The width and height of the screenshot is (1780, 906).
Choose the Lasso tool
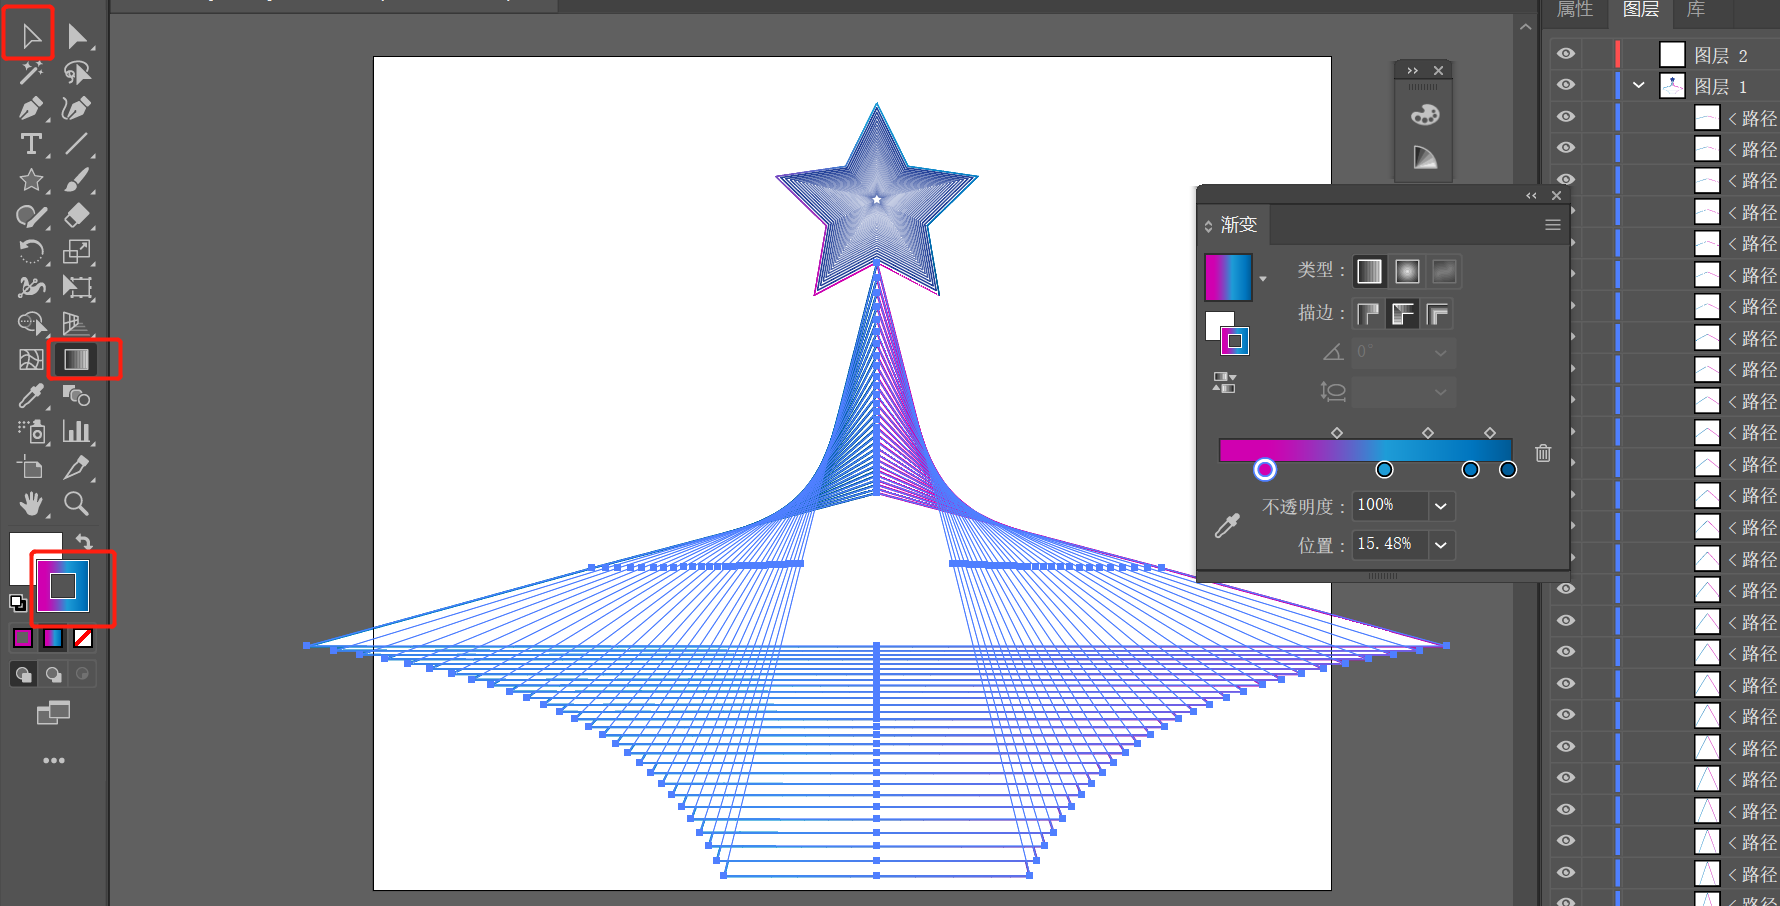[x=77, y=72]
